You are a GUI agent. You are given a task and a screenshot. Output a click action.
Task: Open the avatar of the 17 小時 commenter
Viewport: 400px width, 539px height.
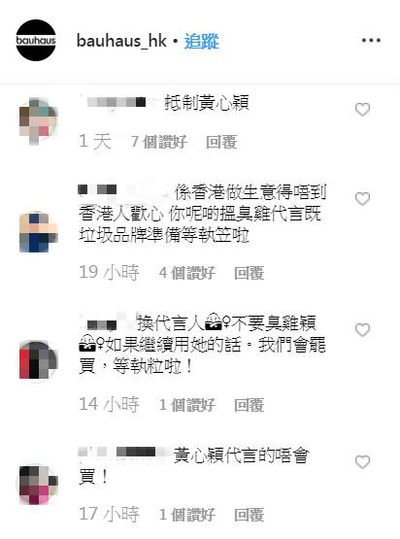pyautogui.click(x=38, y=485)
